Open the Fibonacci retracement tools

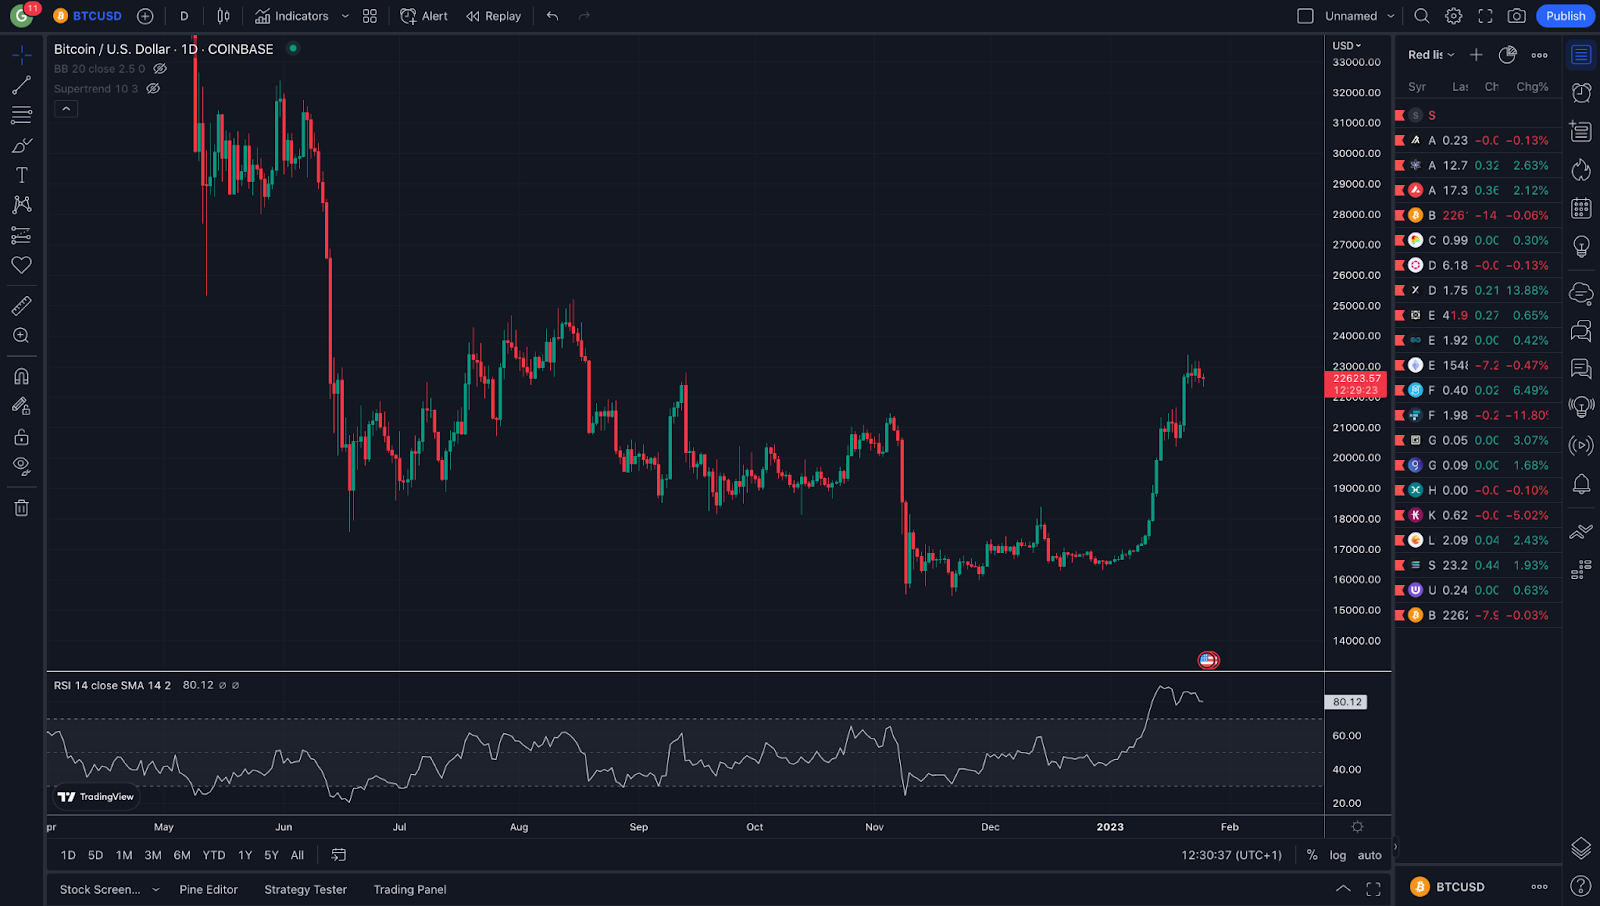[x=21, y=115]
